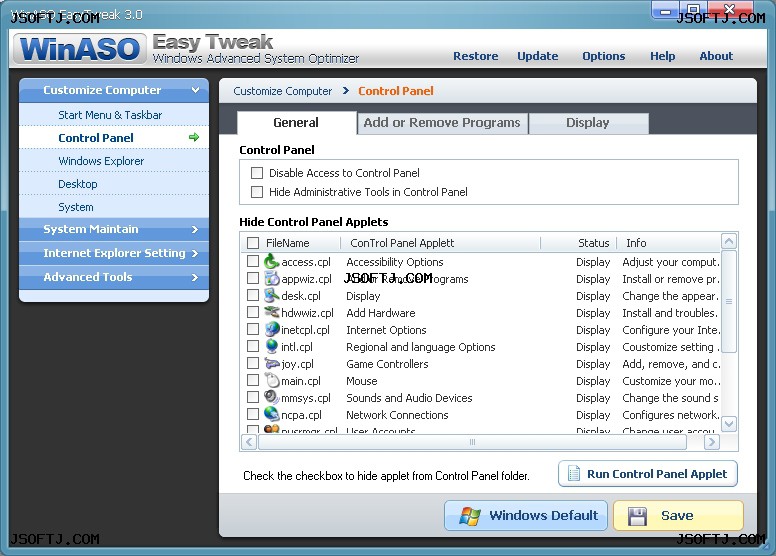Check the mmsys.cpl row checkbox
The image size is (776, 556).
tap(253, 397)
